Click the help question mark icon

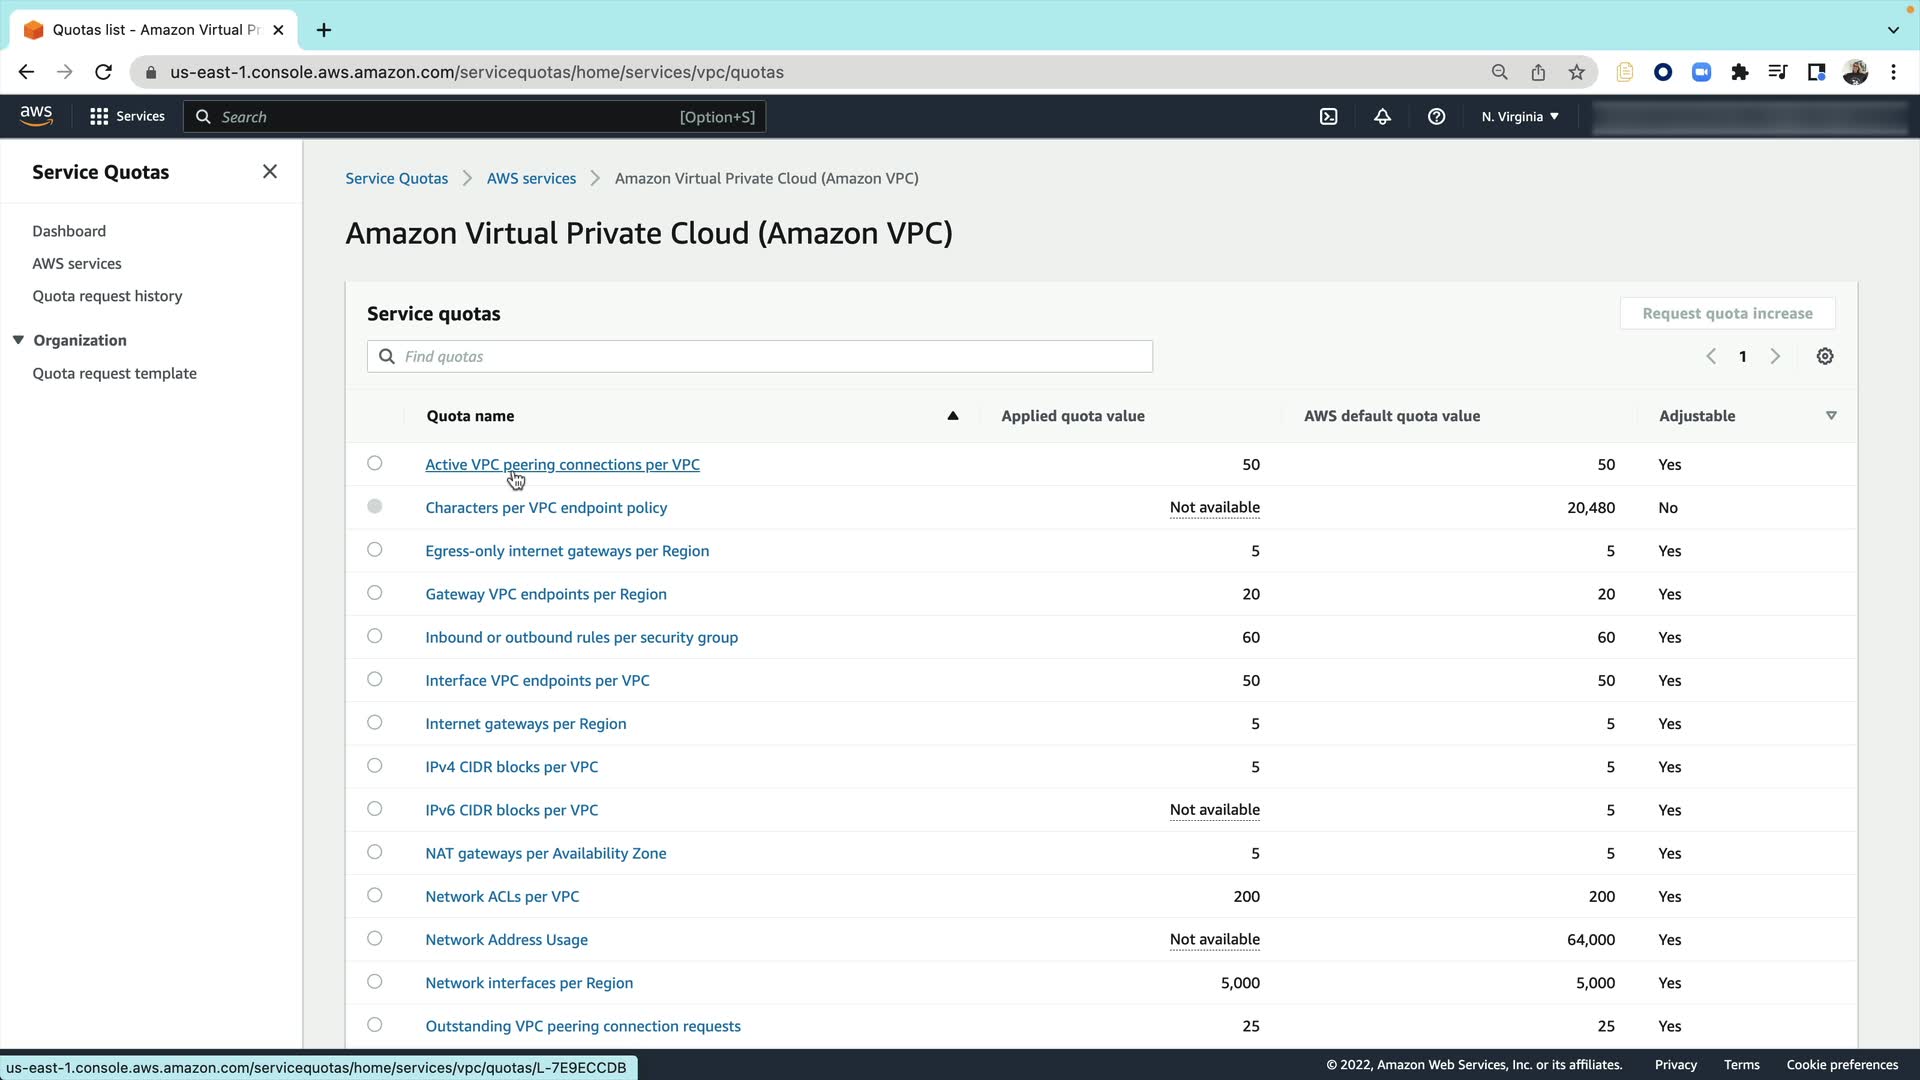pos(1436,117)
